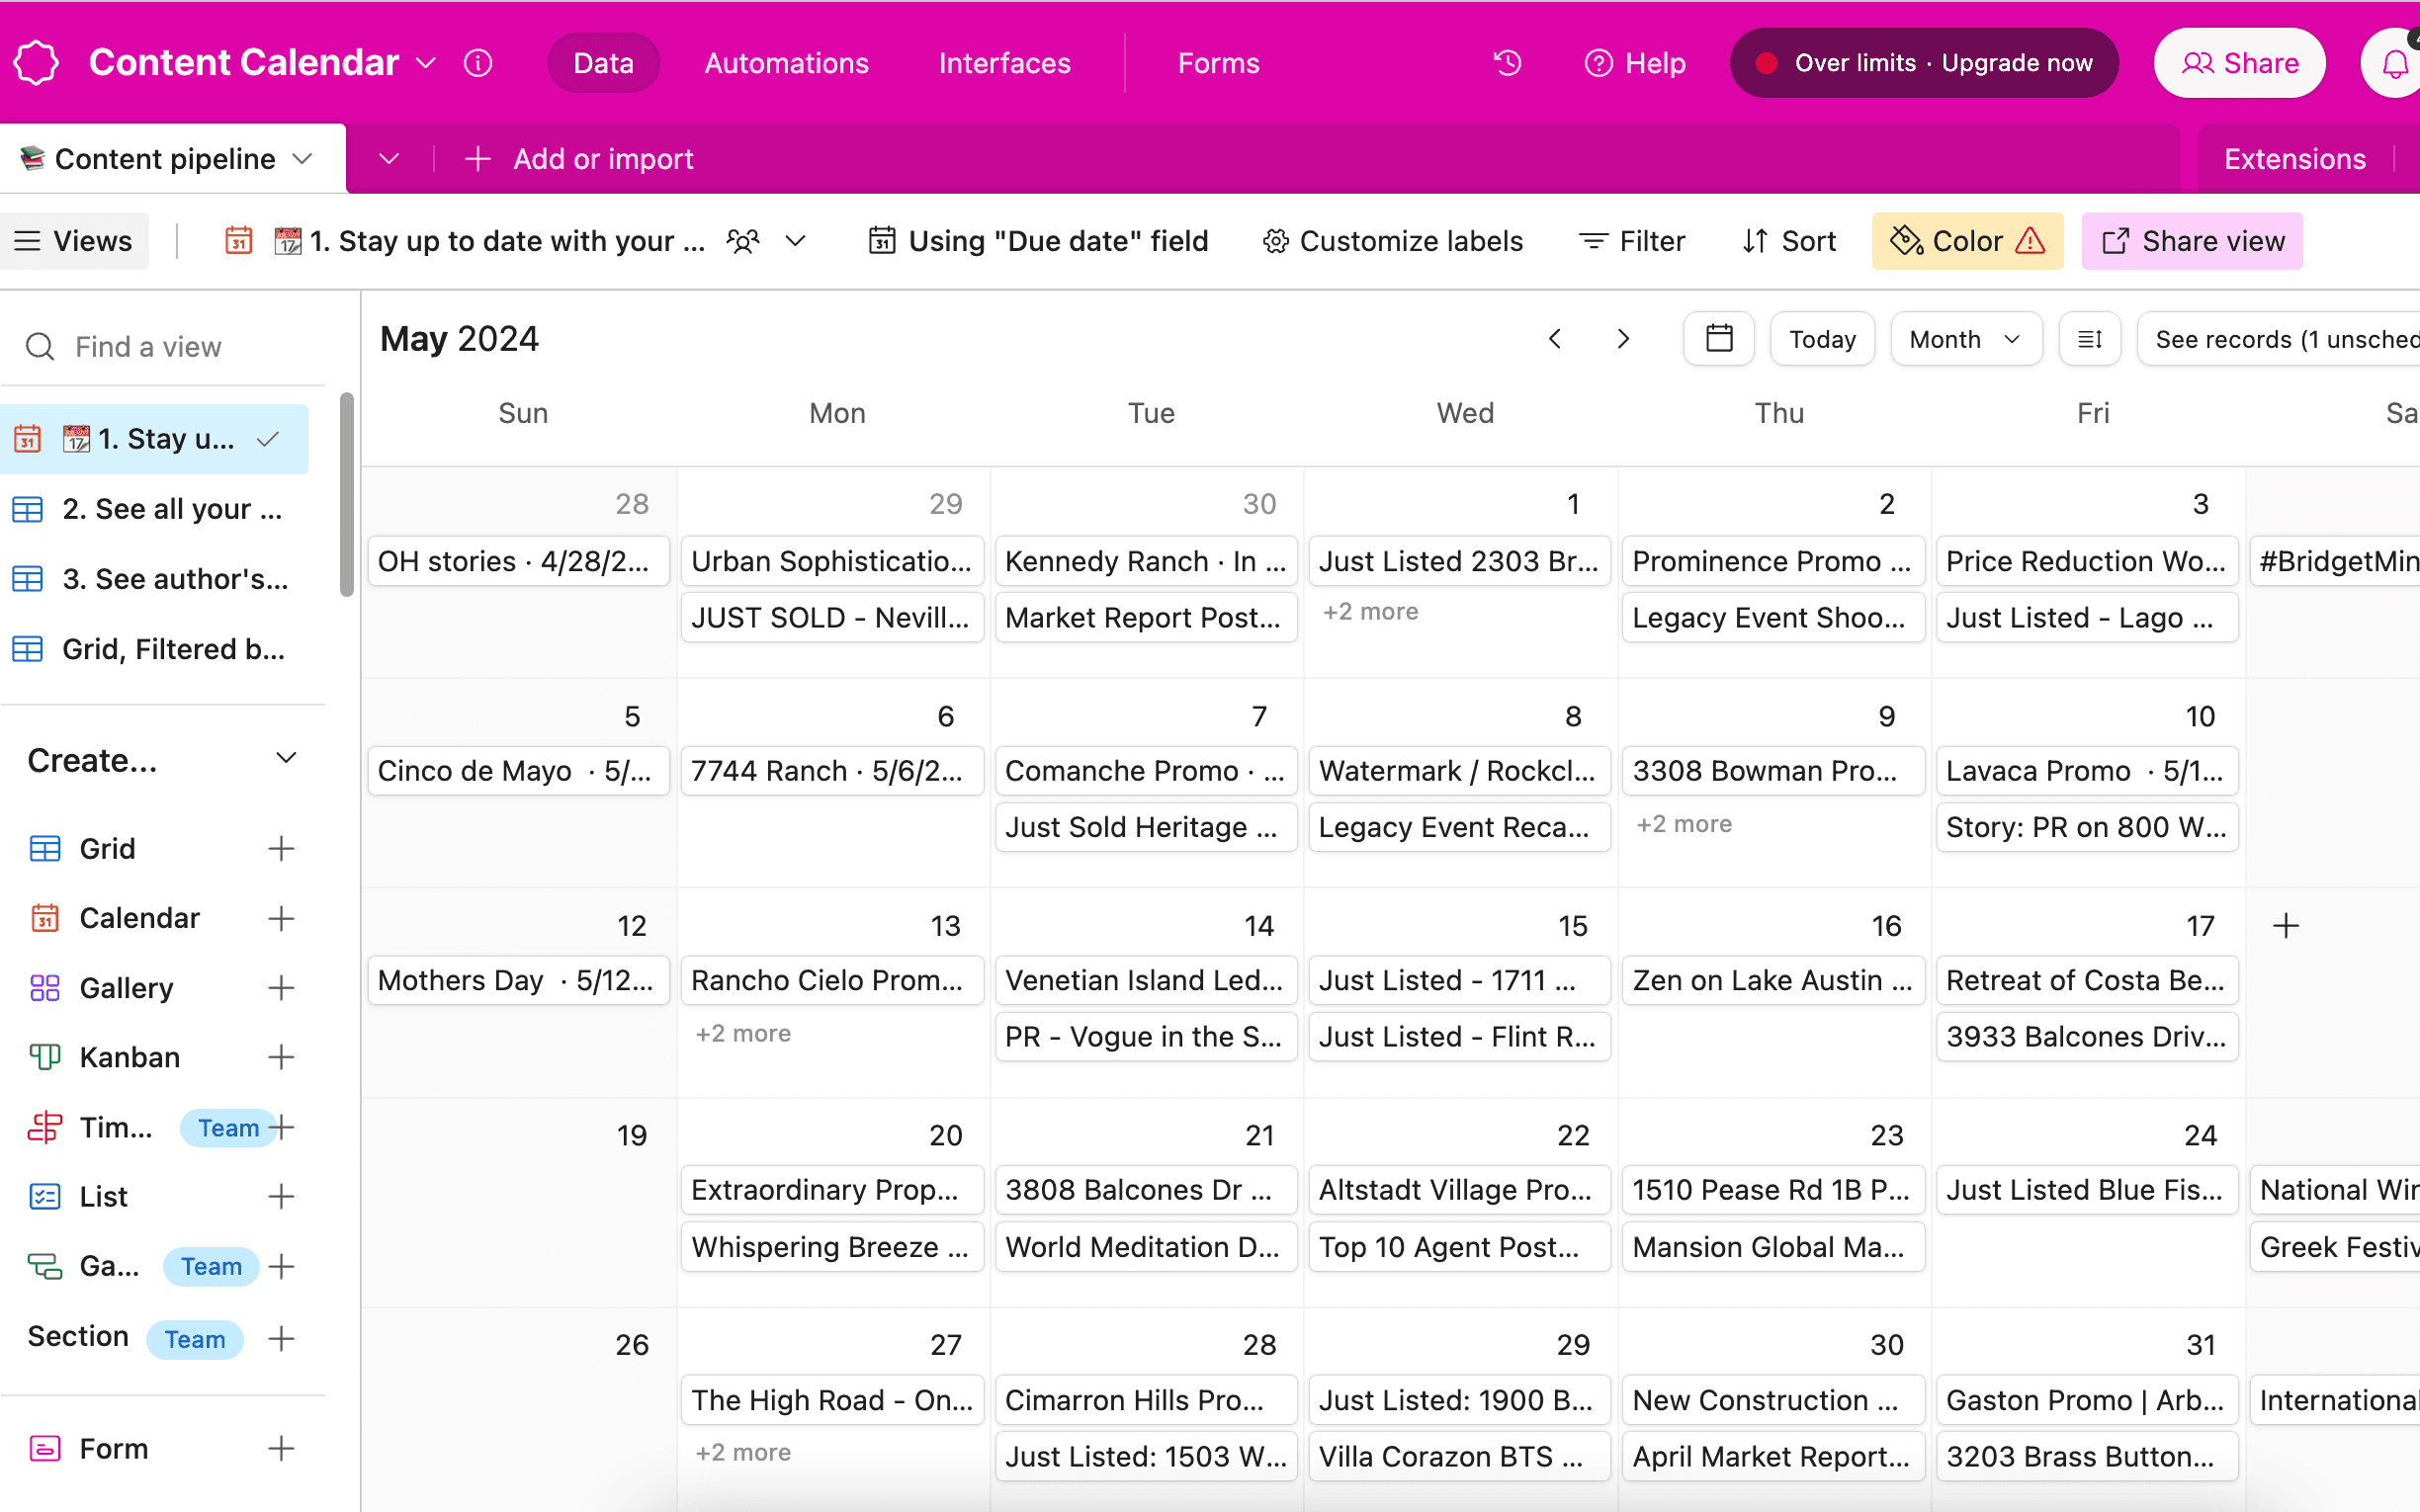Open the Interfaces tab
2420x1512 pixels.
(x=1004, y=63)
